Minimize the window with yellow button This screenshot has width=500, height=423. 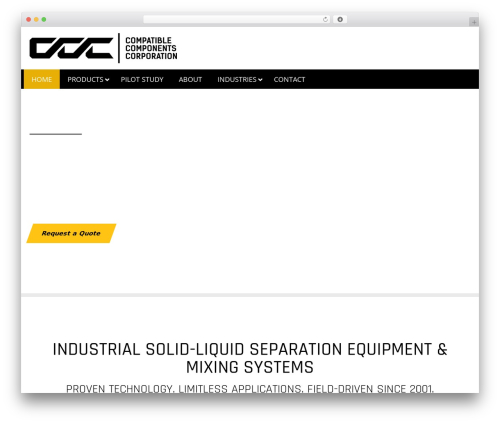(36, 20)
